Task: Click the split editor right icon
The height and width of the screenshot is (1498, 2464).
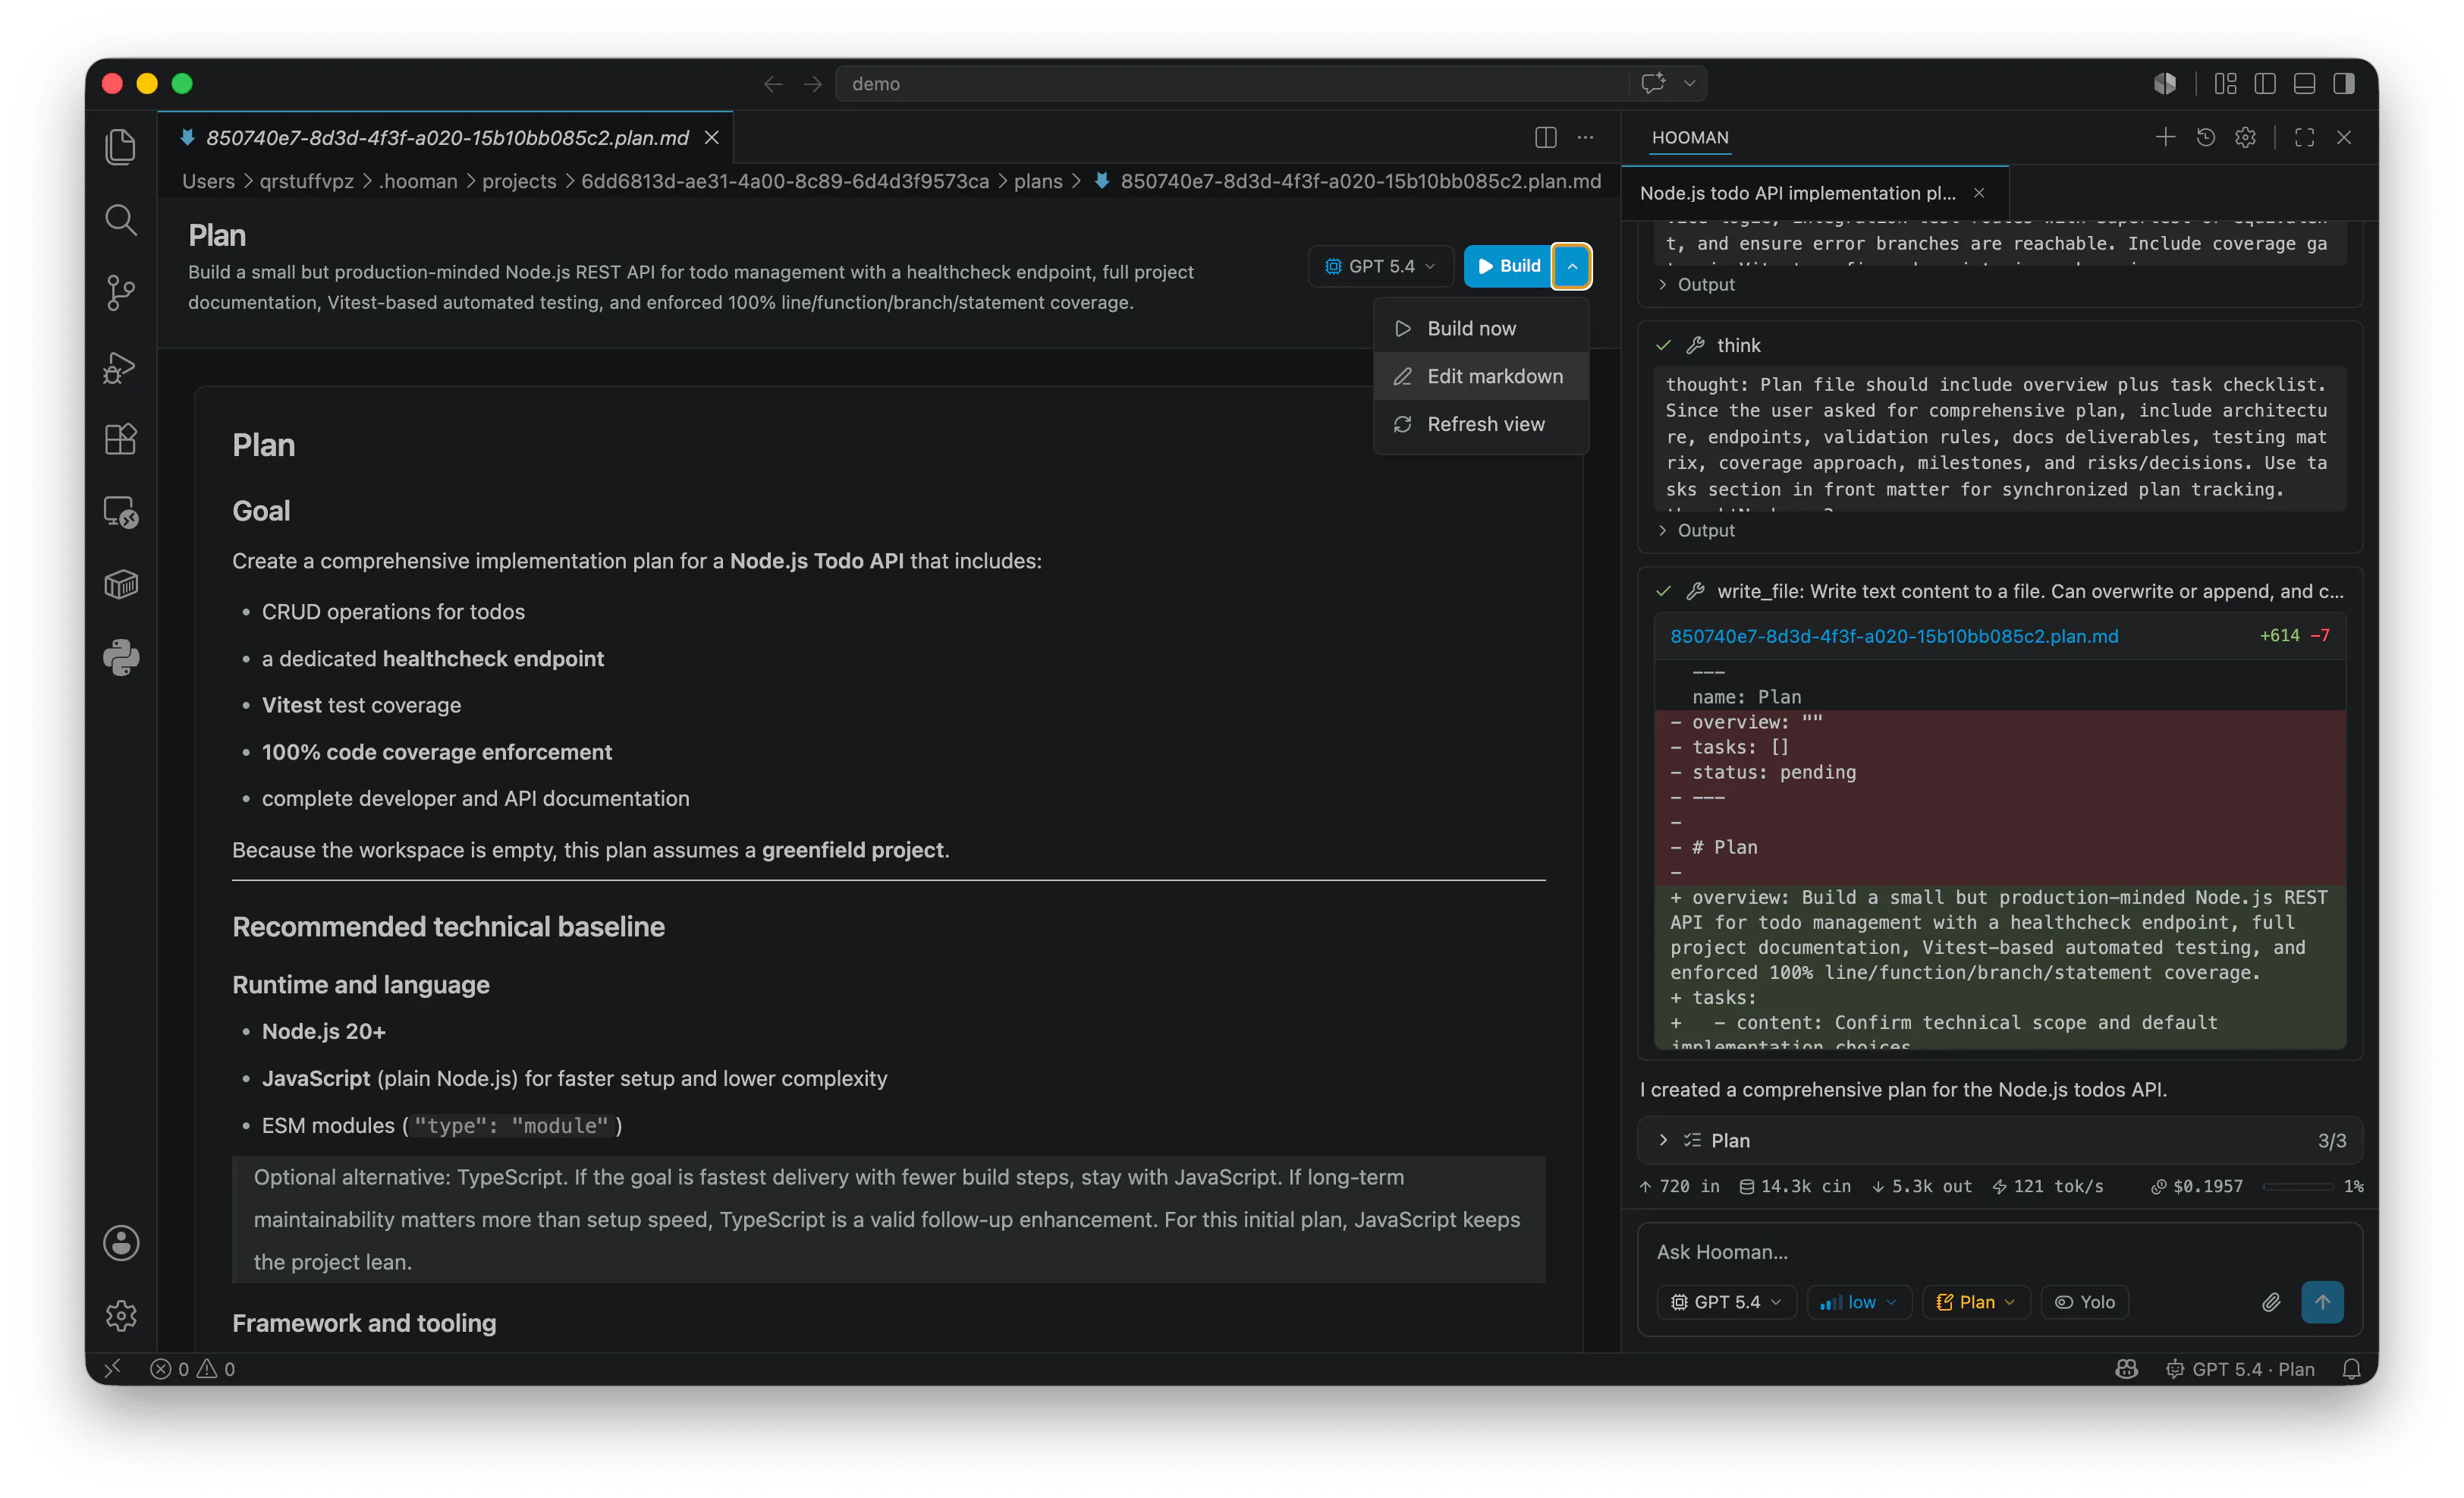Action: point(1546,137)
